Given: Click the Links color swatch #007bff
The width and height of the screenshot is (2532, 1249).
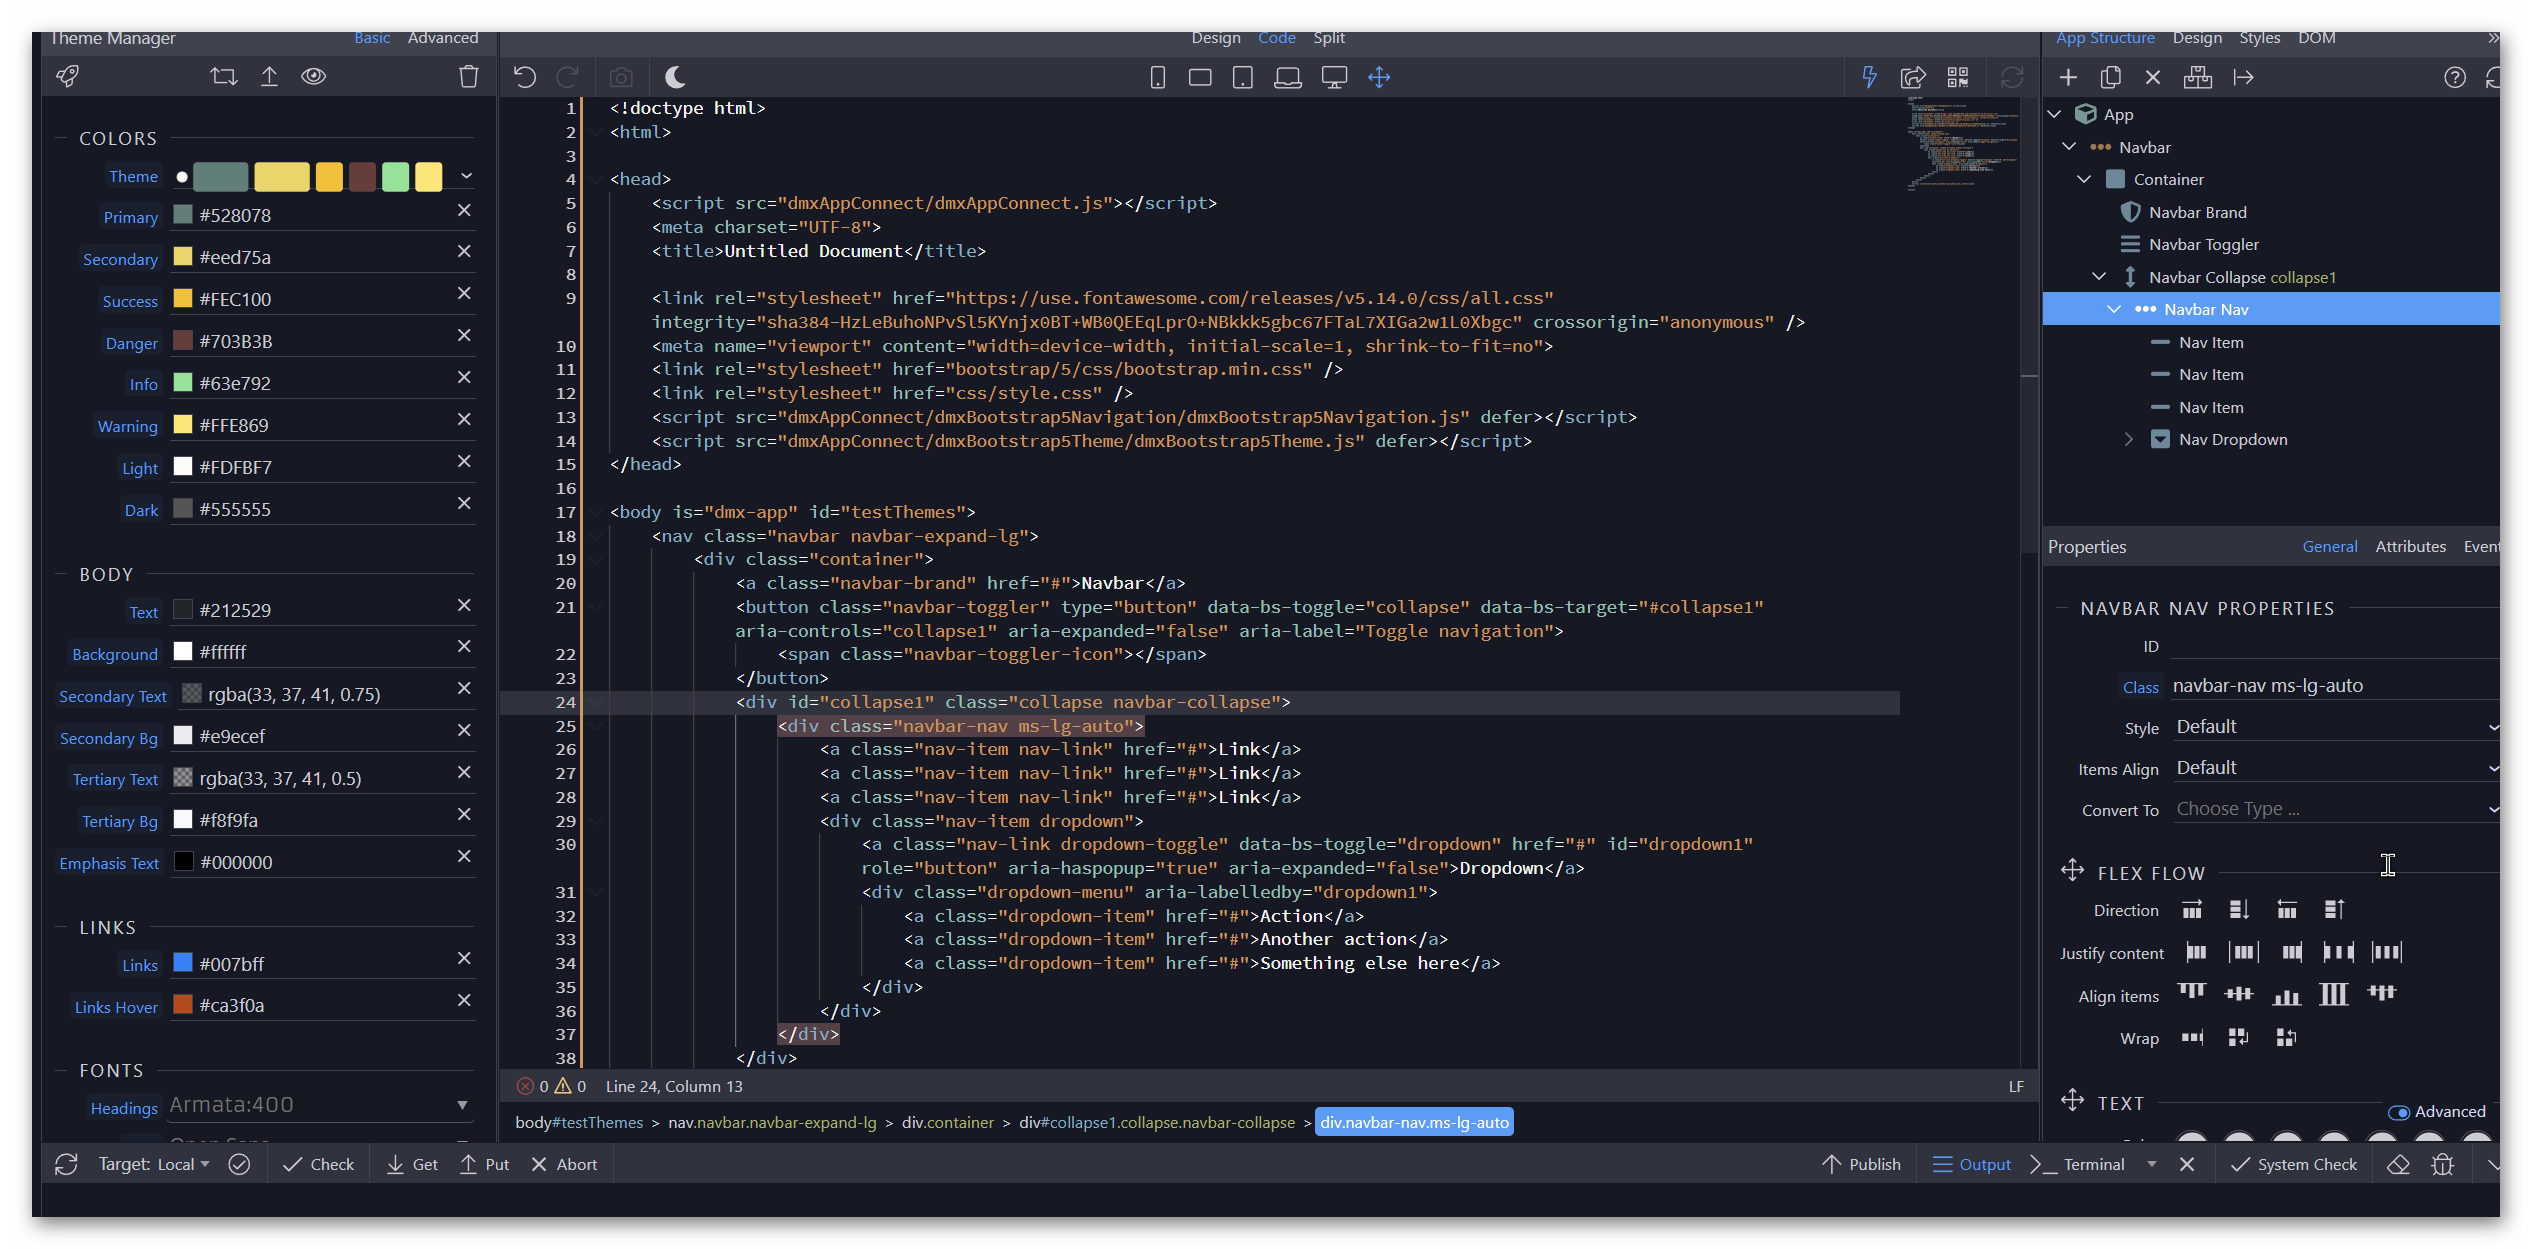Looking at the screenshot, I should pyautogui.click(x=183, y=962).
